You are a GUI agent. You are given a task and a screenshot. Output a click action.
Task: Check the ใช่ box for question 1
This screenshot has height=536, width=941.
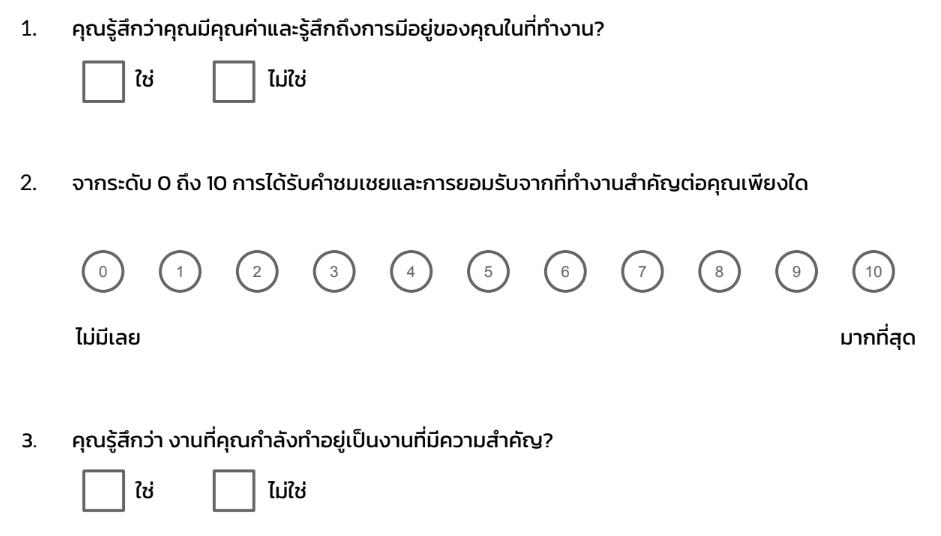(103, 82)
